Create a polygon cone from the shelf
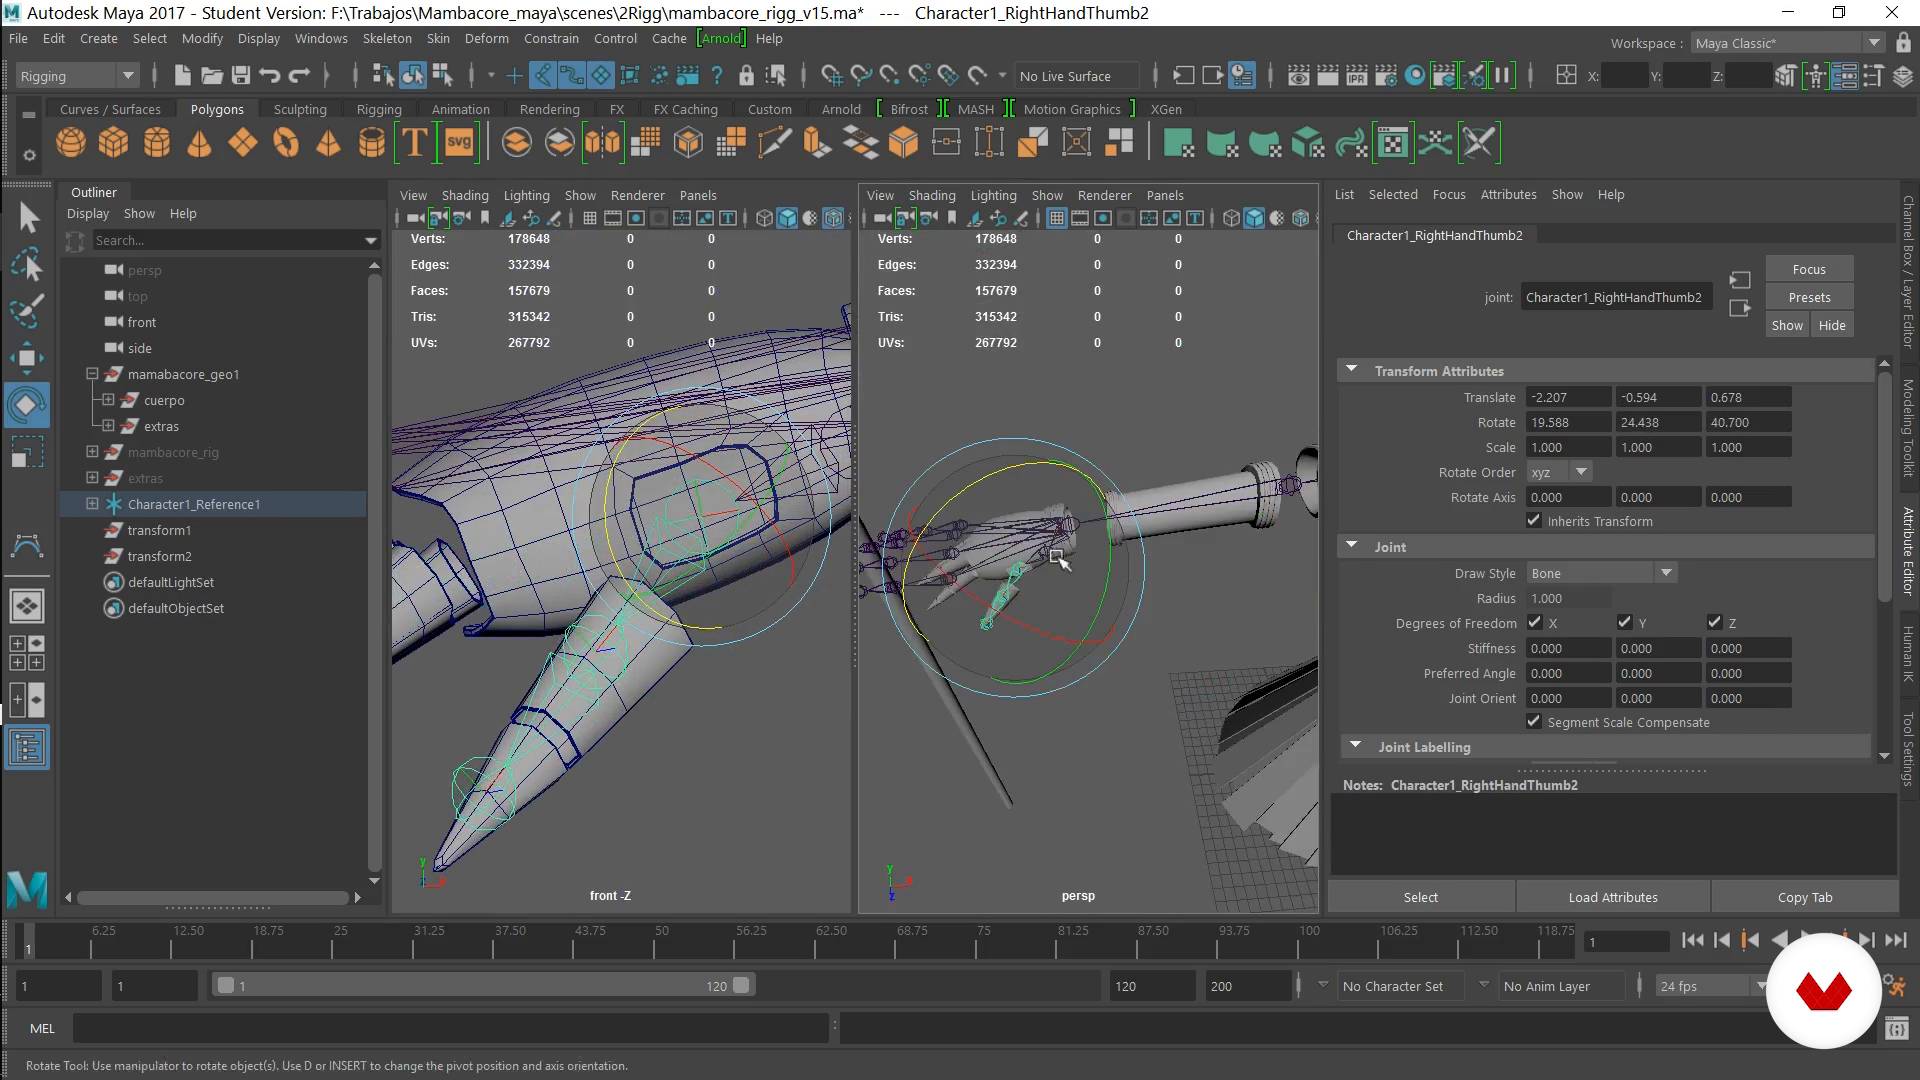1920x1080 pixels. [x=199, y=143]
